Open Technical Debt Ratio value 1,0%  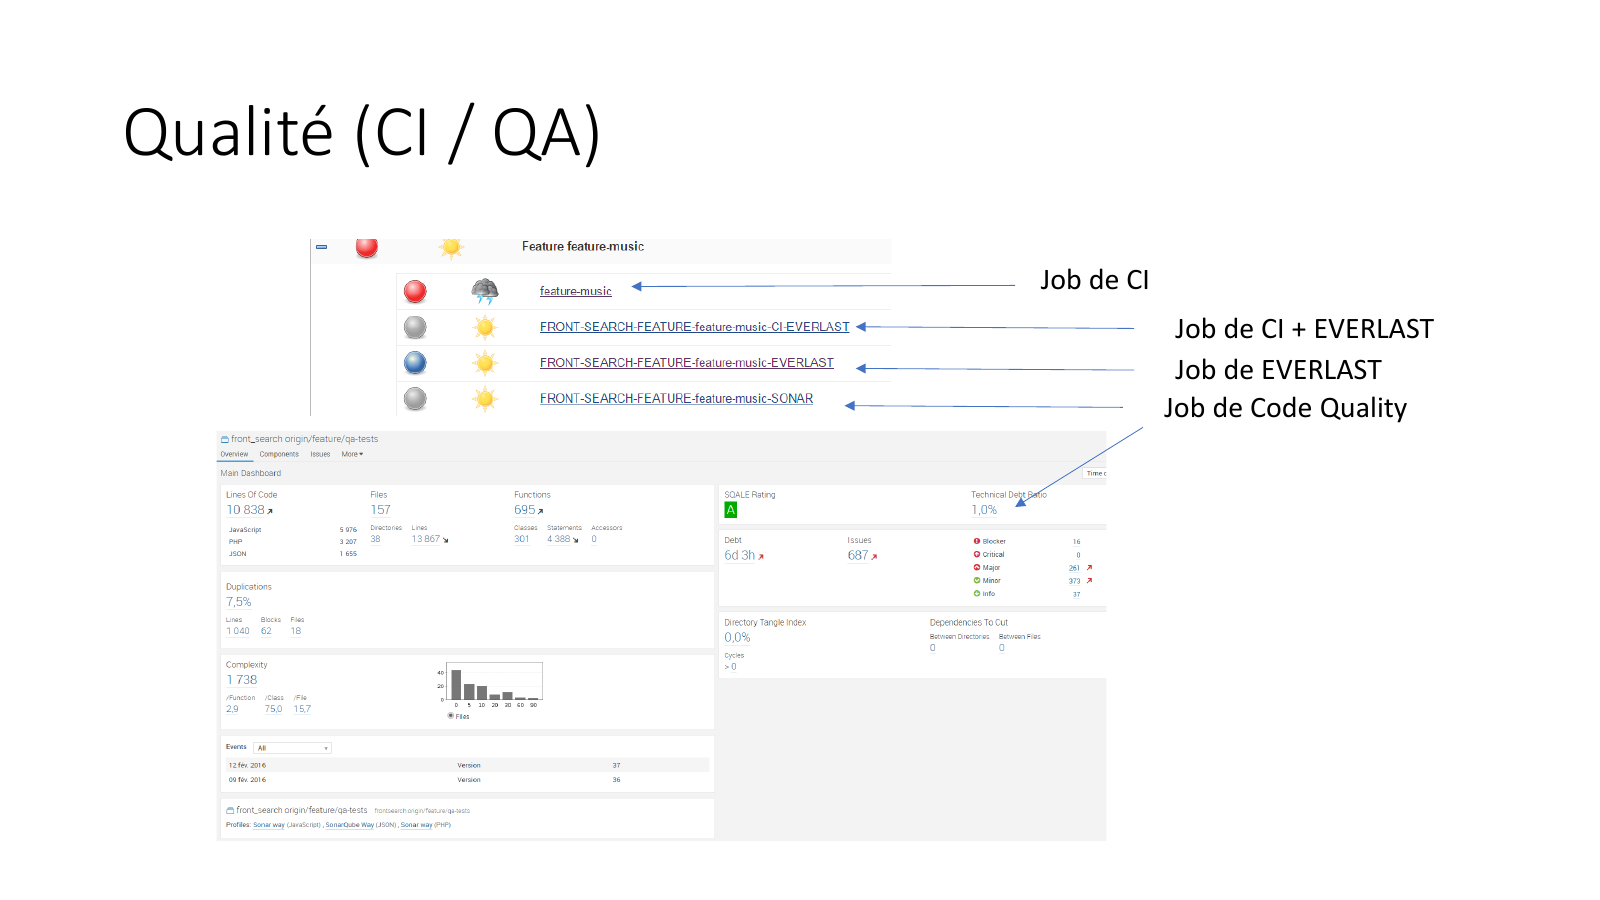pyautogui.click(x=984, y=510)
